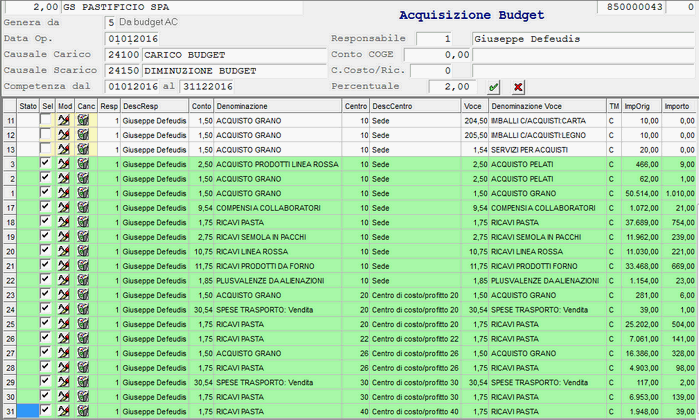This screenshot has width=699, height=420.
Task: Open the Mod edit icon in row 13
Action: [64, 149]
